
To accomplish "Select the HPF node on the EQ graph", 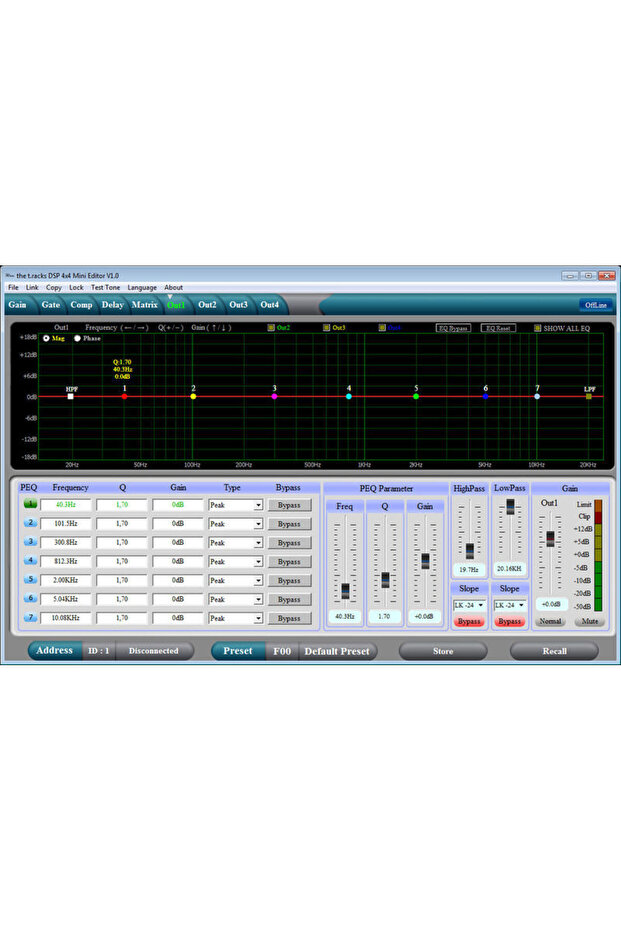I will click(71, 397).
